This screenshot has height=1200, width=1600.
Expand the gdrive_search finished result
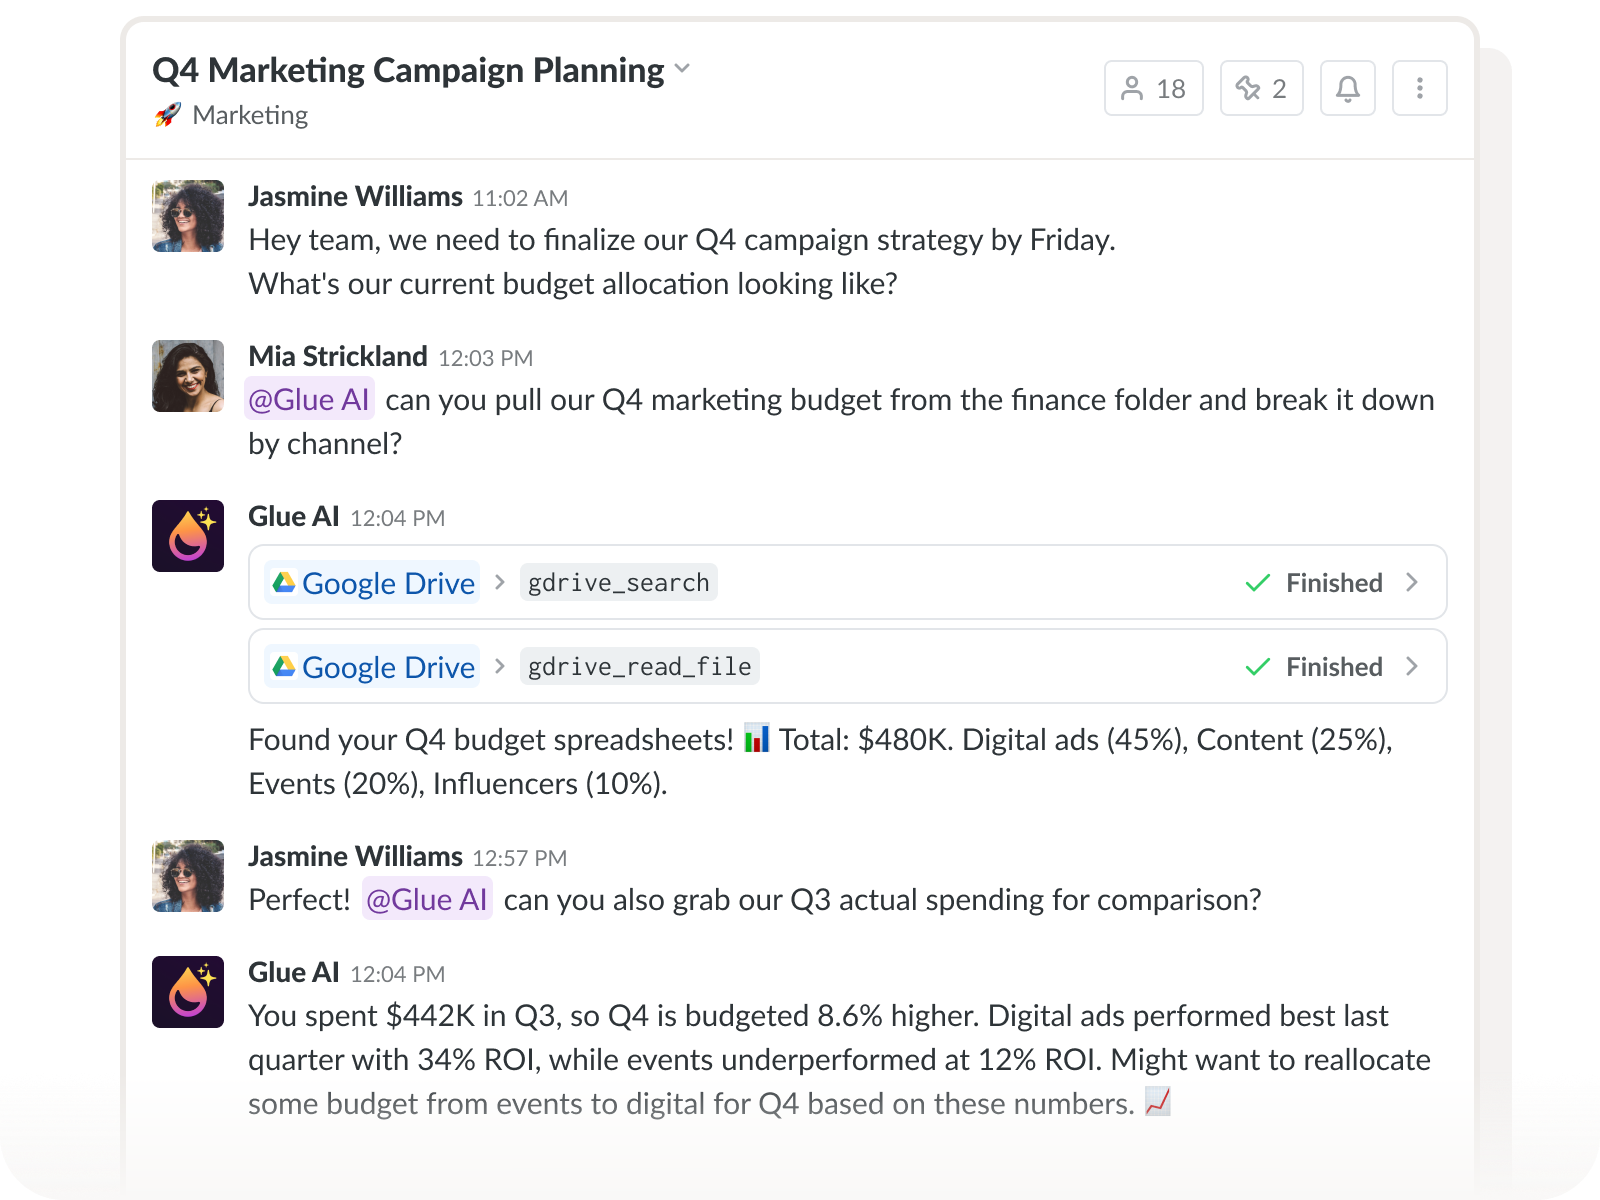tap(1411, 582)
